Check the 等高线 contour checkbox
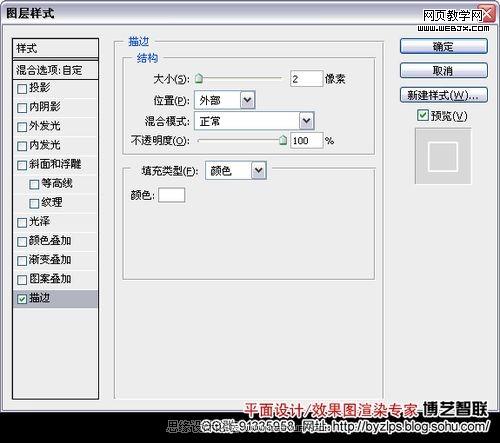This screenshot has height=443, width=500. pyautogui.click(x=34, y=184)
